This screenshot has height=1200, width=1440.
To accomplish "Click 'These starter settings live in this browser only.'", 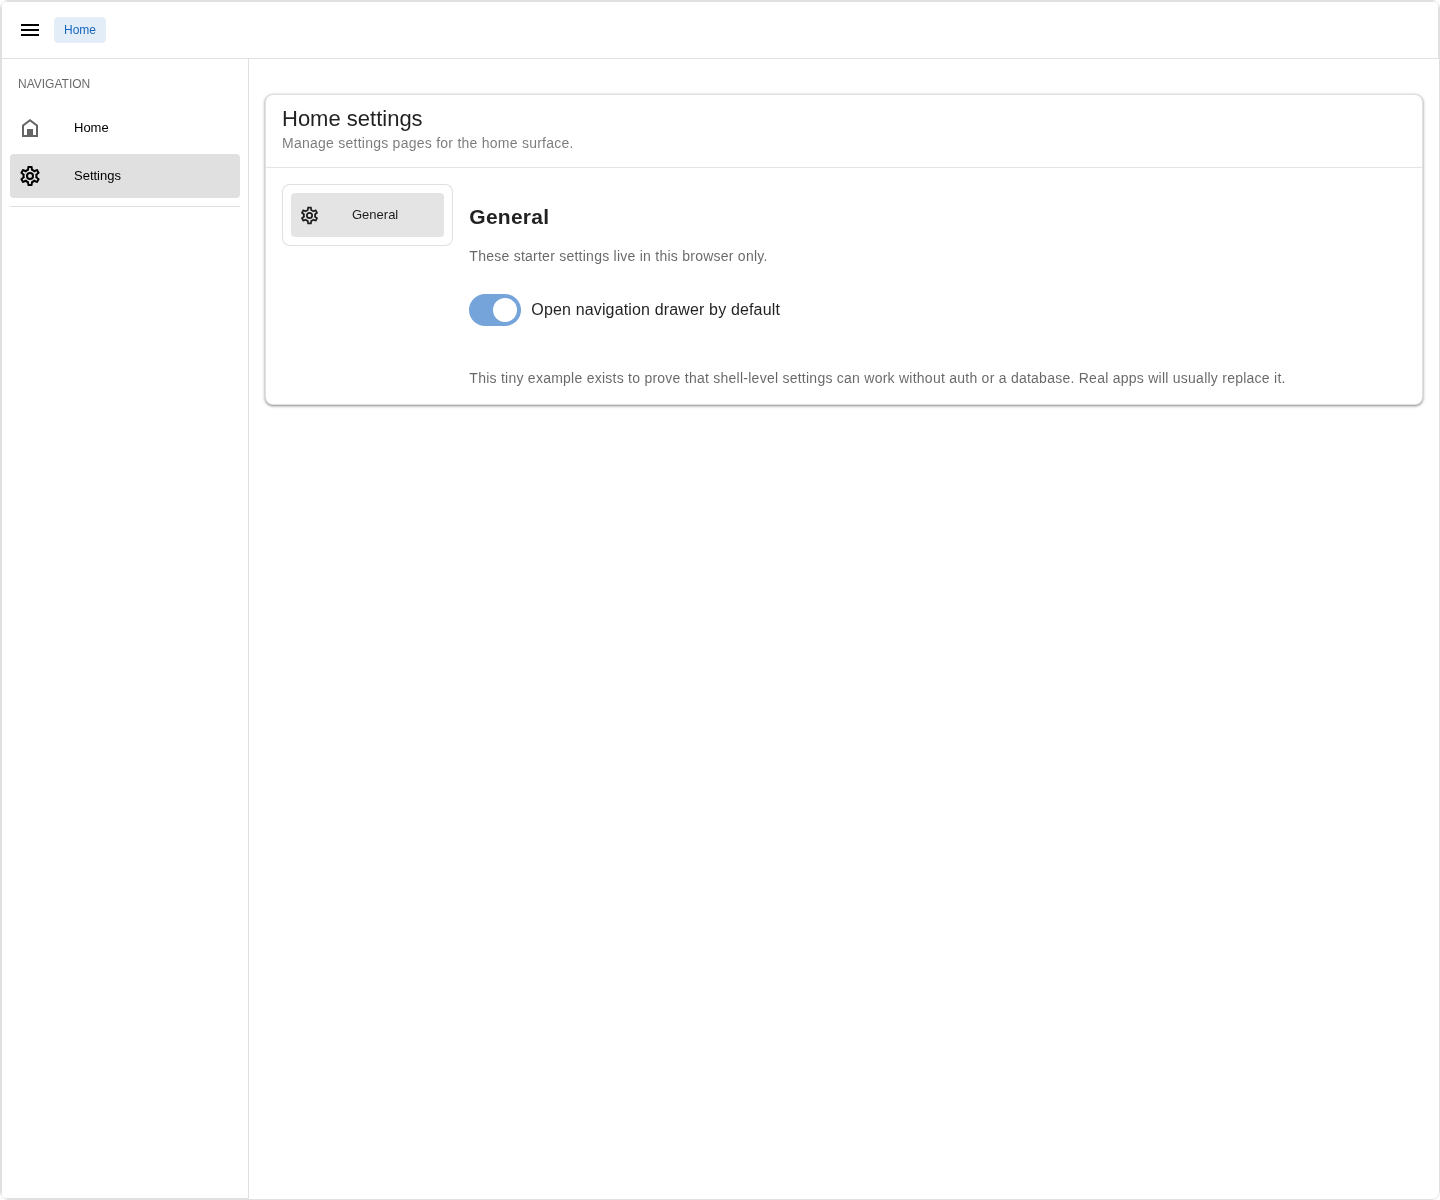I will (618, 256).
